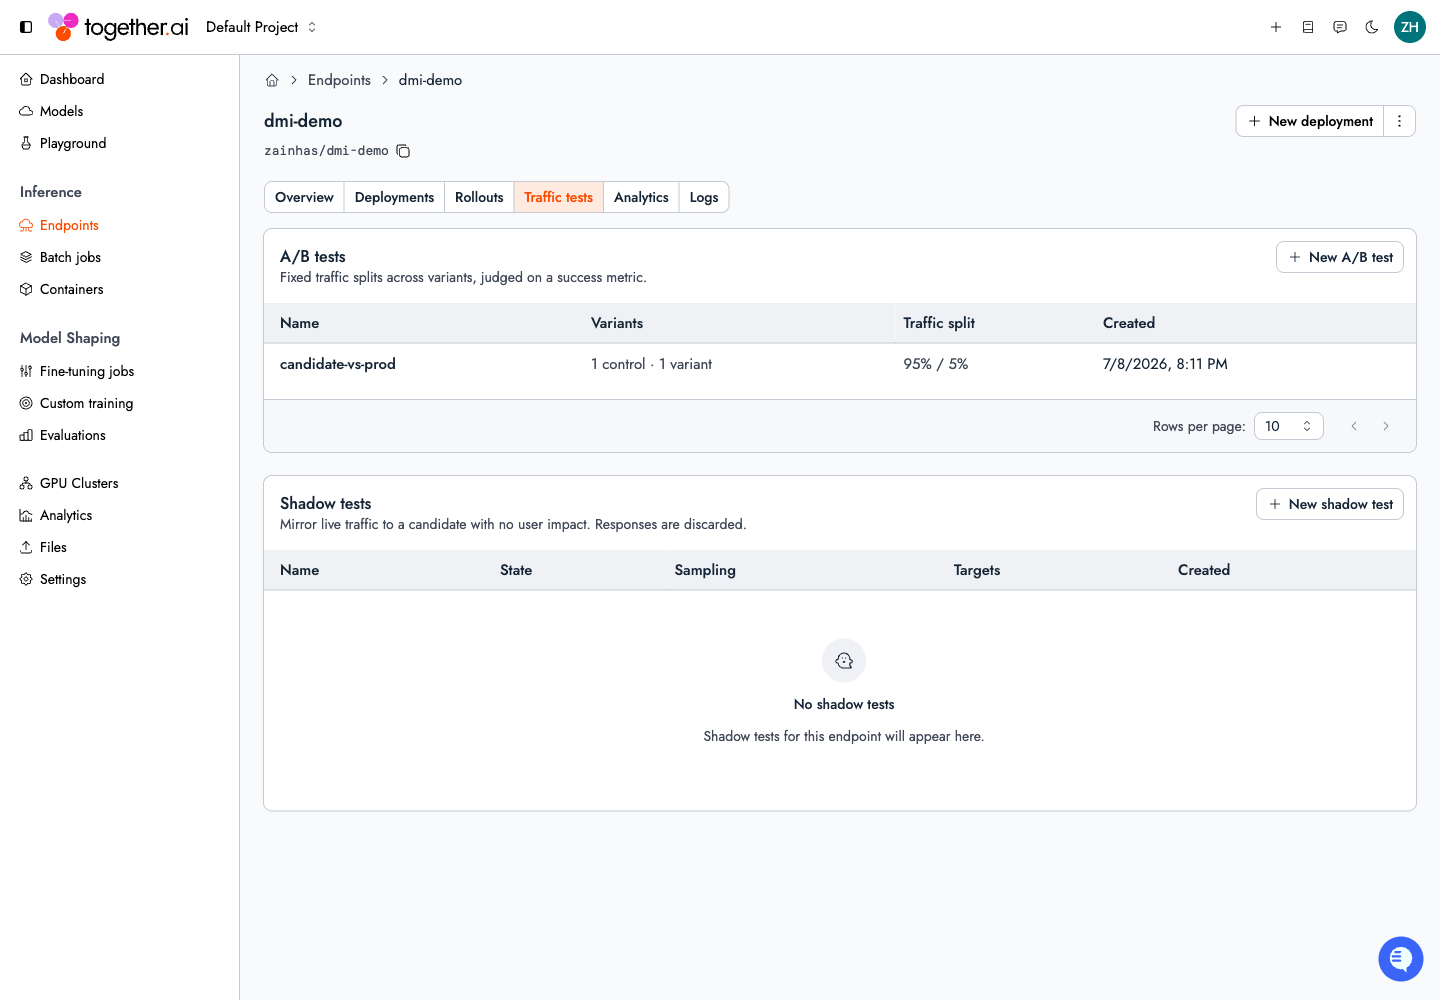Viewport: 1440px width, 1000px height.
Task: Open the ZH user avatar menu
Action: 1410,27
